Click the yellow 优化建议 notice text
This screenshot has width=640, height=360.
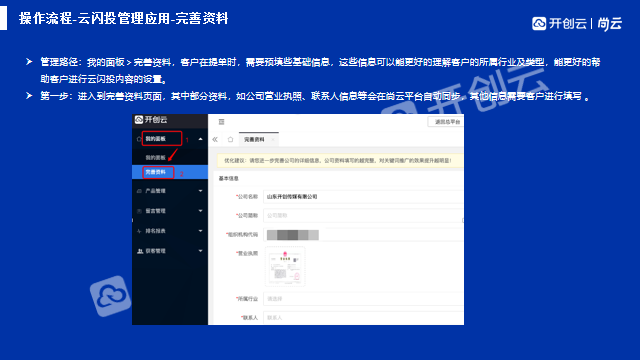pyautogui.click(x=338, y=161)
